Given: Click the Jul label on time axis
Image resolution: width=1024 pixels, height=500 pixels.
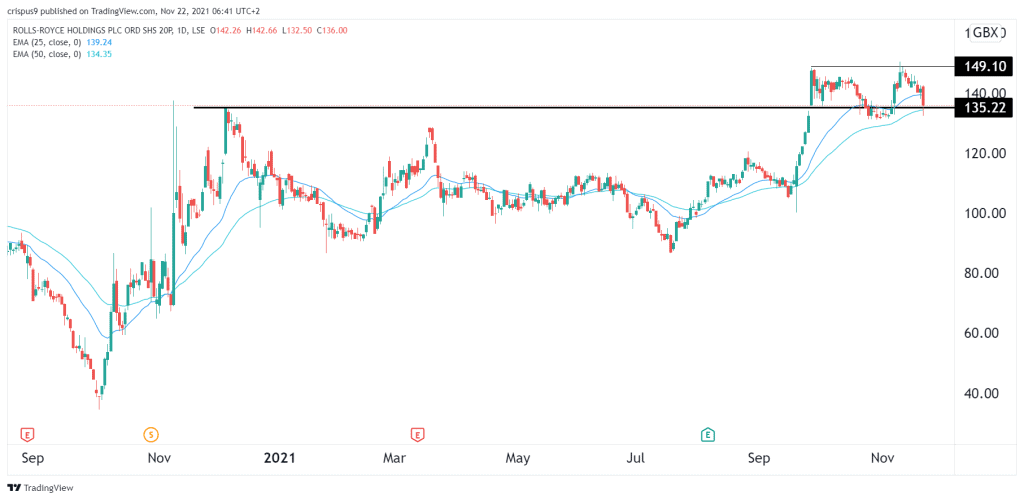Looking at the screenshot, I should pyautogui.click(x=637, y=458).
